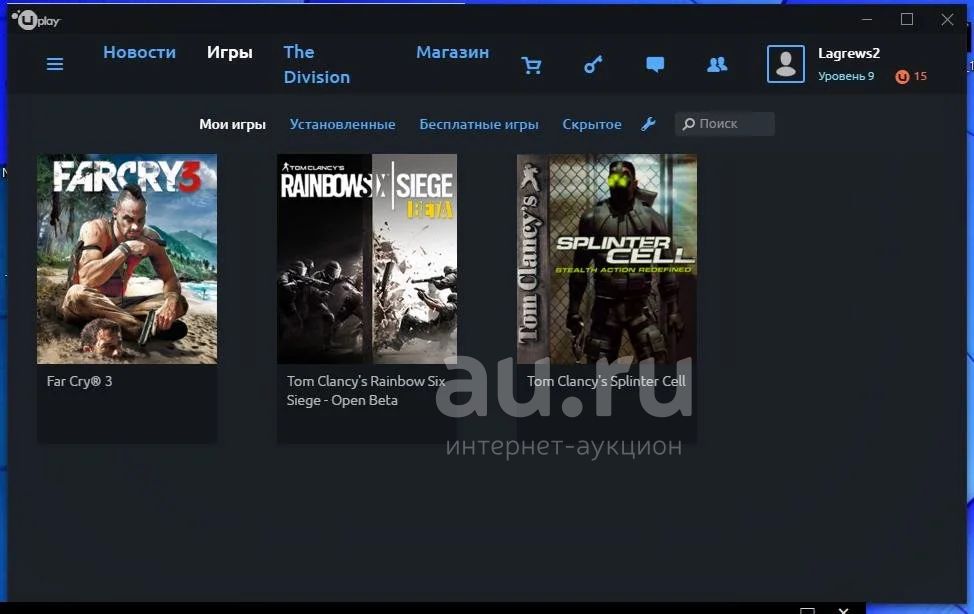Click the 15 units balance

coord(920,76)
